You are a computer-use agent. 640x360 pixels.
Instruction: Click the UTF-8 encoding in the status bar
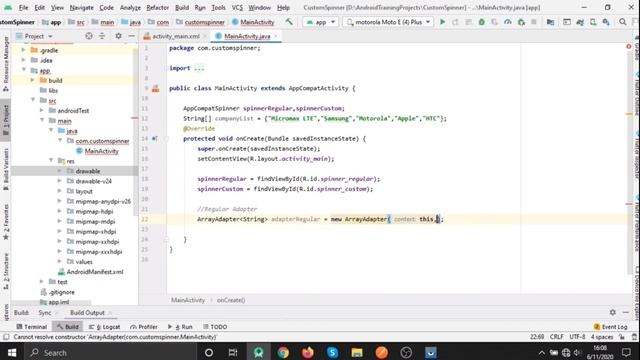[x=577, y=337]
